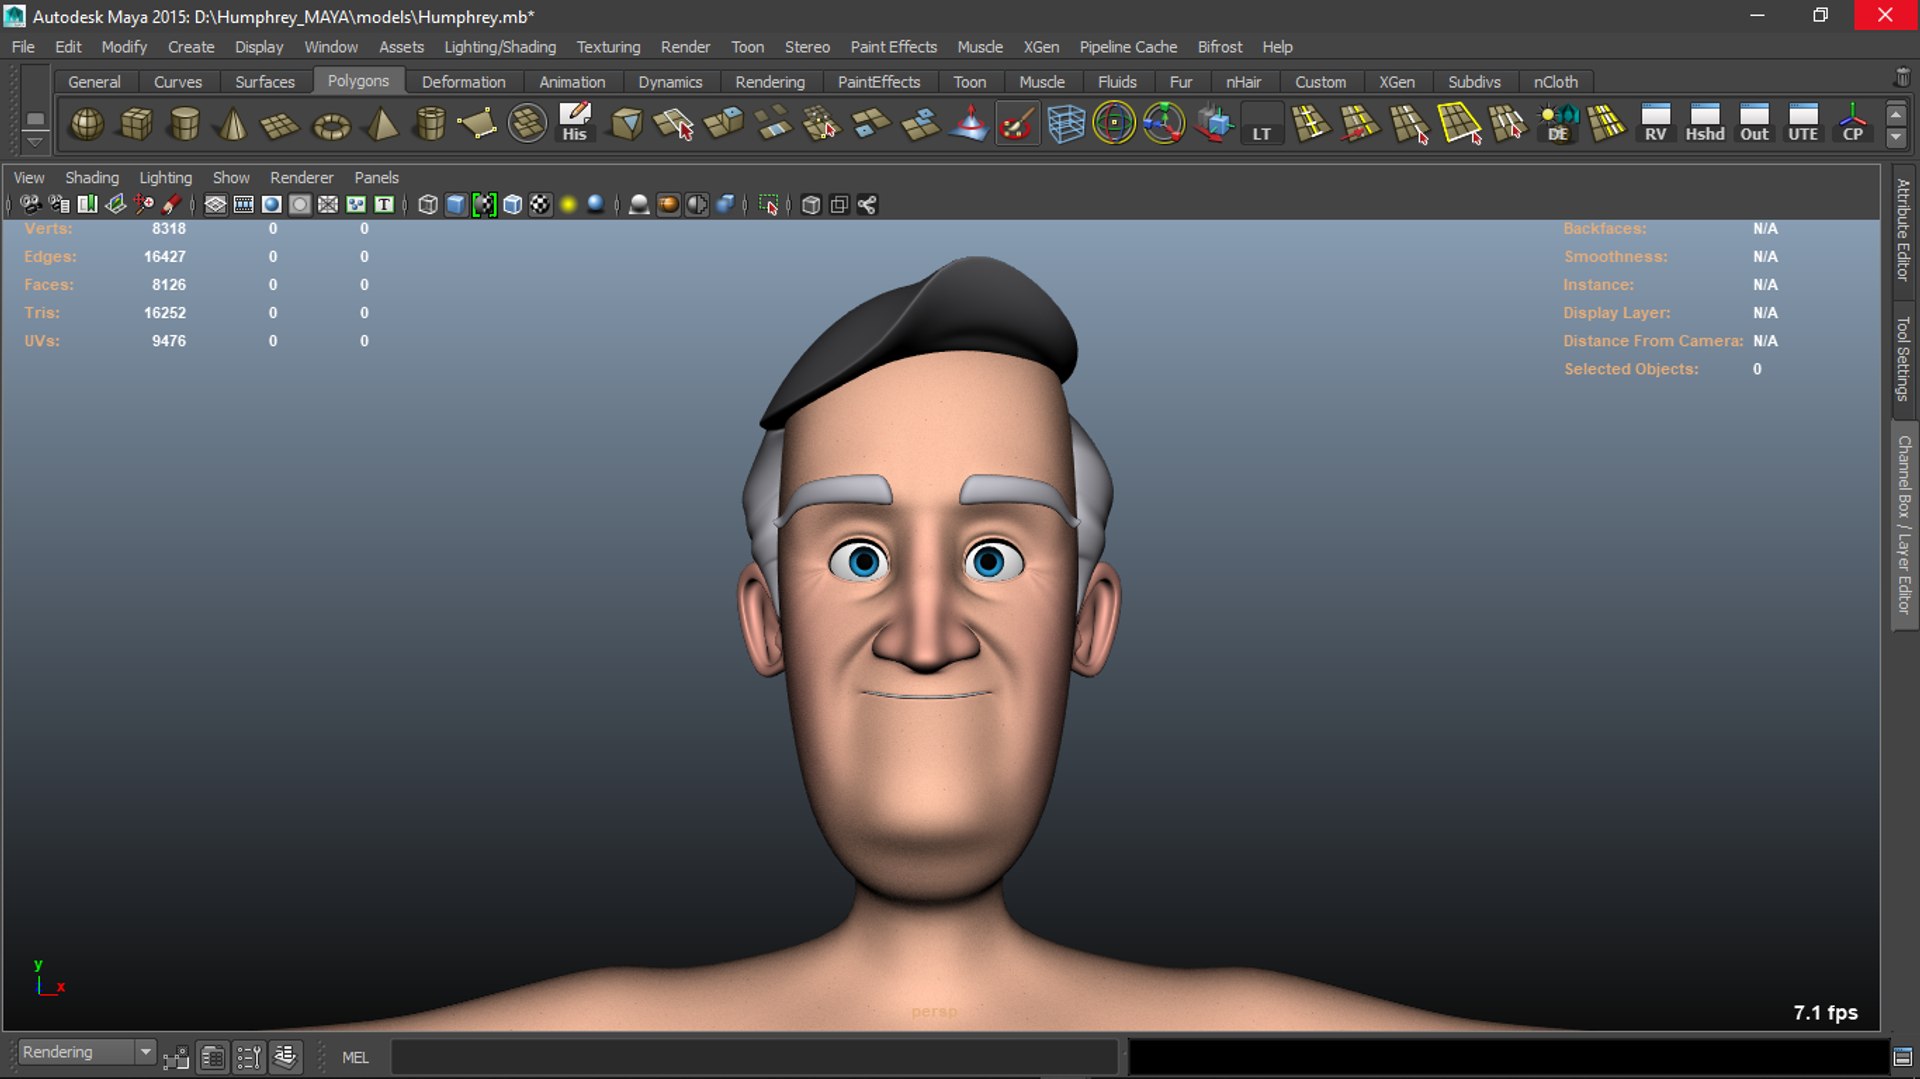Open the Tool Settings side tab
This screenshot has height=1079, width=1920.
[1903, 358]
